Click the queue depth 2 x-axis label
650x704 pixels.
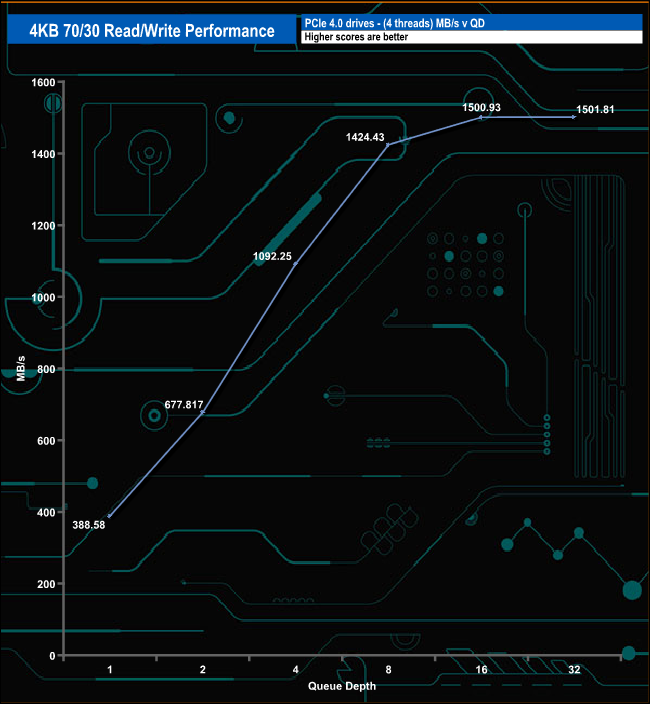[202, 670]
